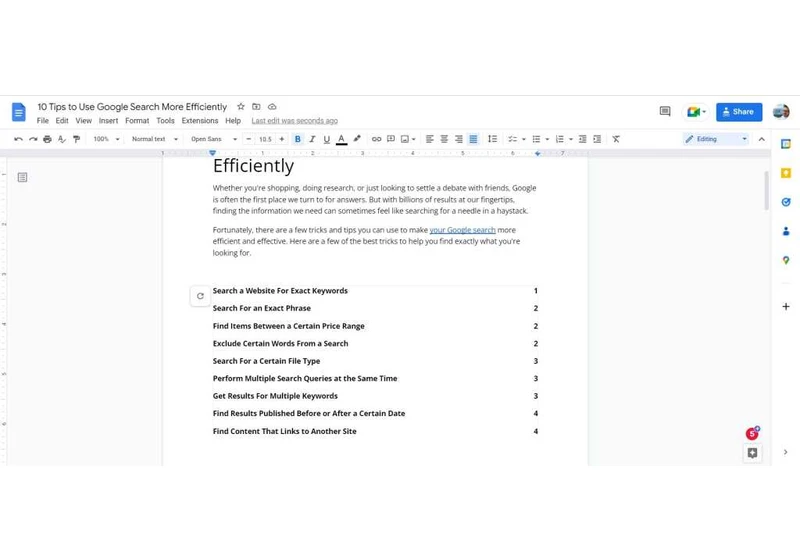Open the Insert menu
The image size is (800, 560).
point(108,121)
